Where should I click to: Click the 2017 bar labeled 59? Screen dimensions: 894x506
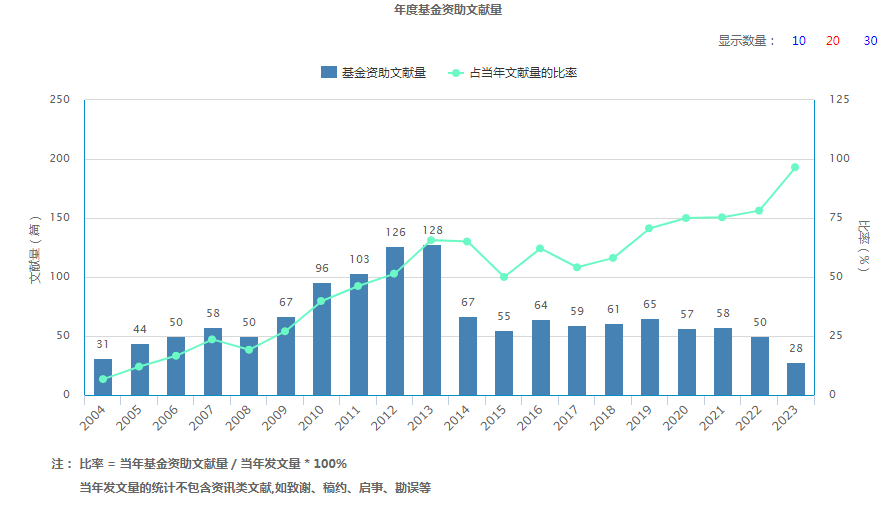tap(577, 361)
